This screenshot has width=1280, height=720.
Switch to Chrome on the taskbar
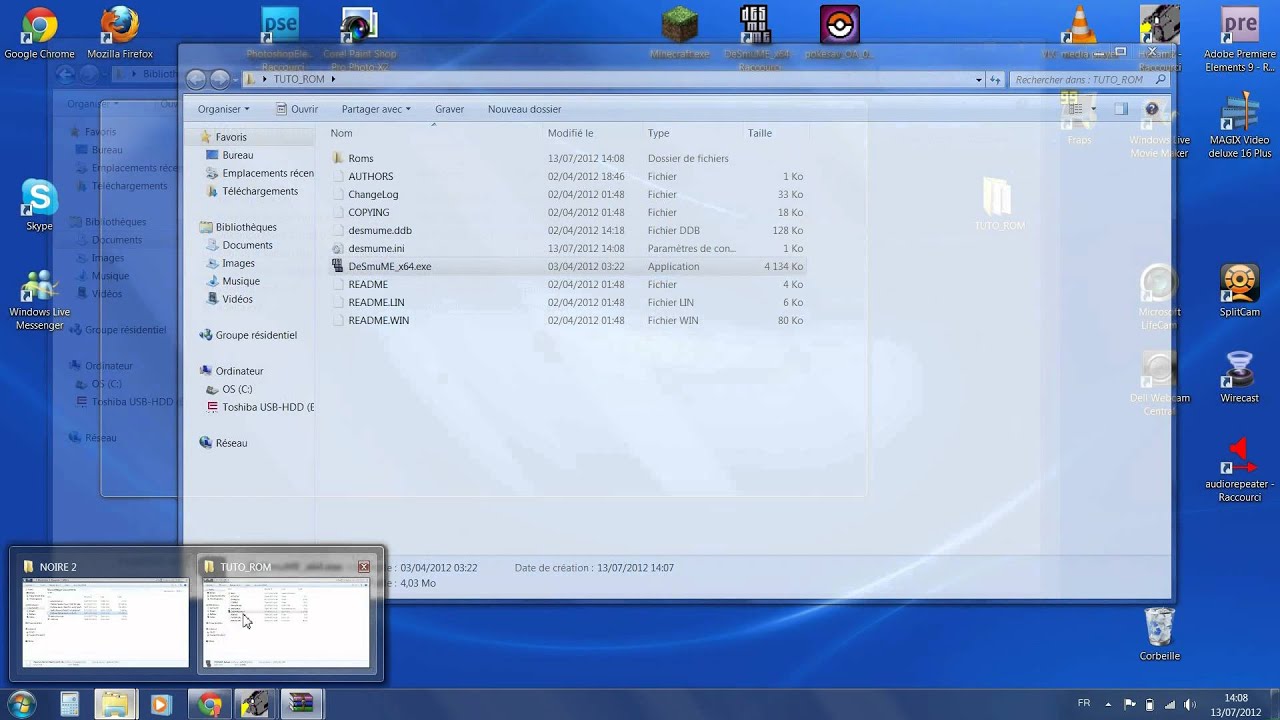(209, 704)
